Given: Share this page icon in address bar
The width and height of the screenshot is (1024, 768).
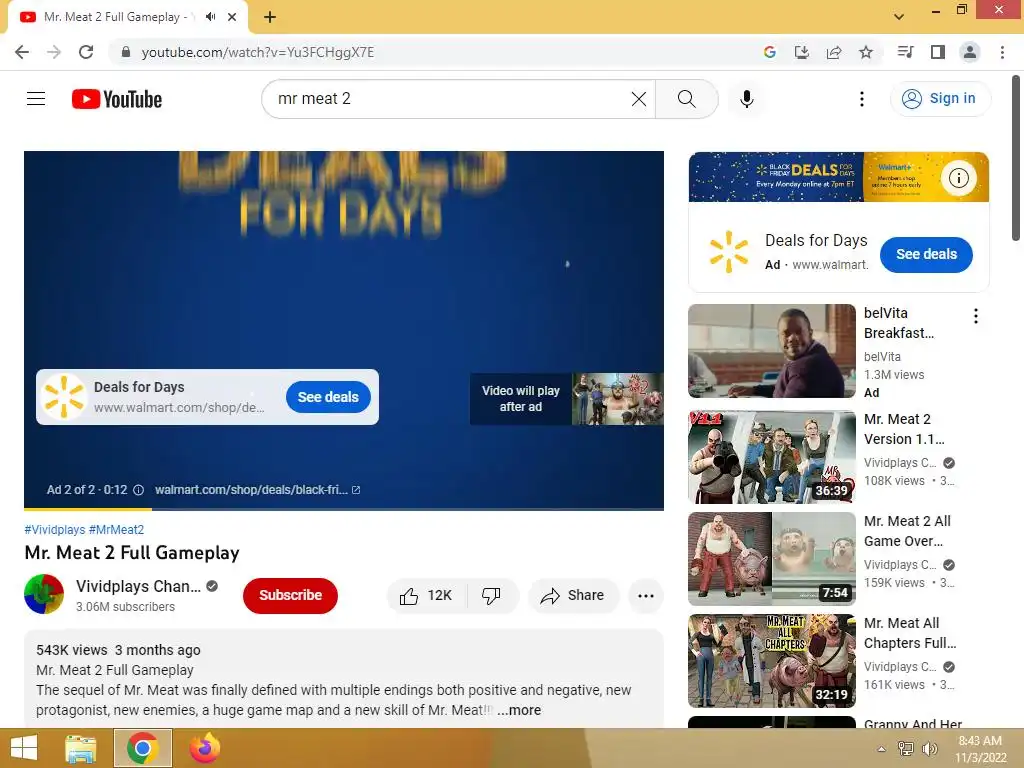Looking at the screenshot, I should [x=834, y=52].
